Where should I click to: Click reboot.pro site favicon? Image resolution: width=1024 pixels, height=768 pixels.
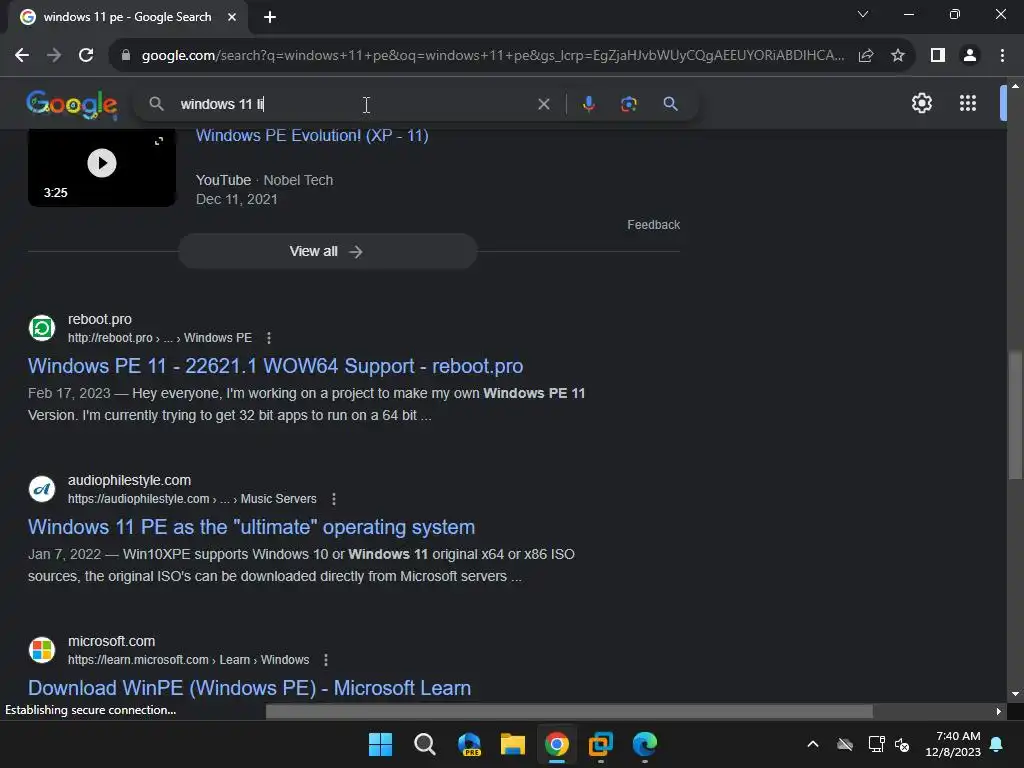point(42,328)
